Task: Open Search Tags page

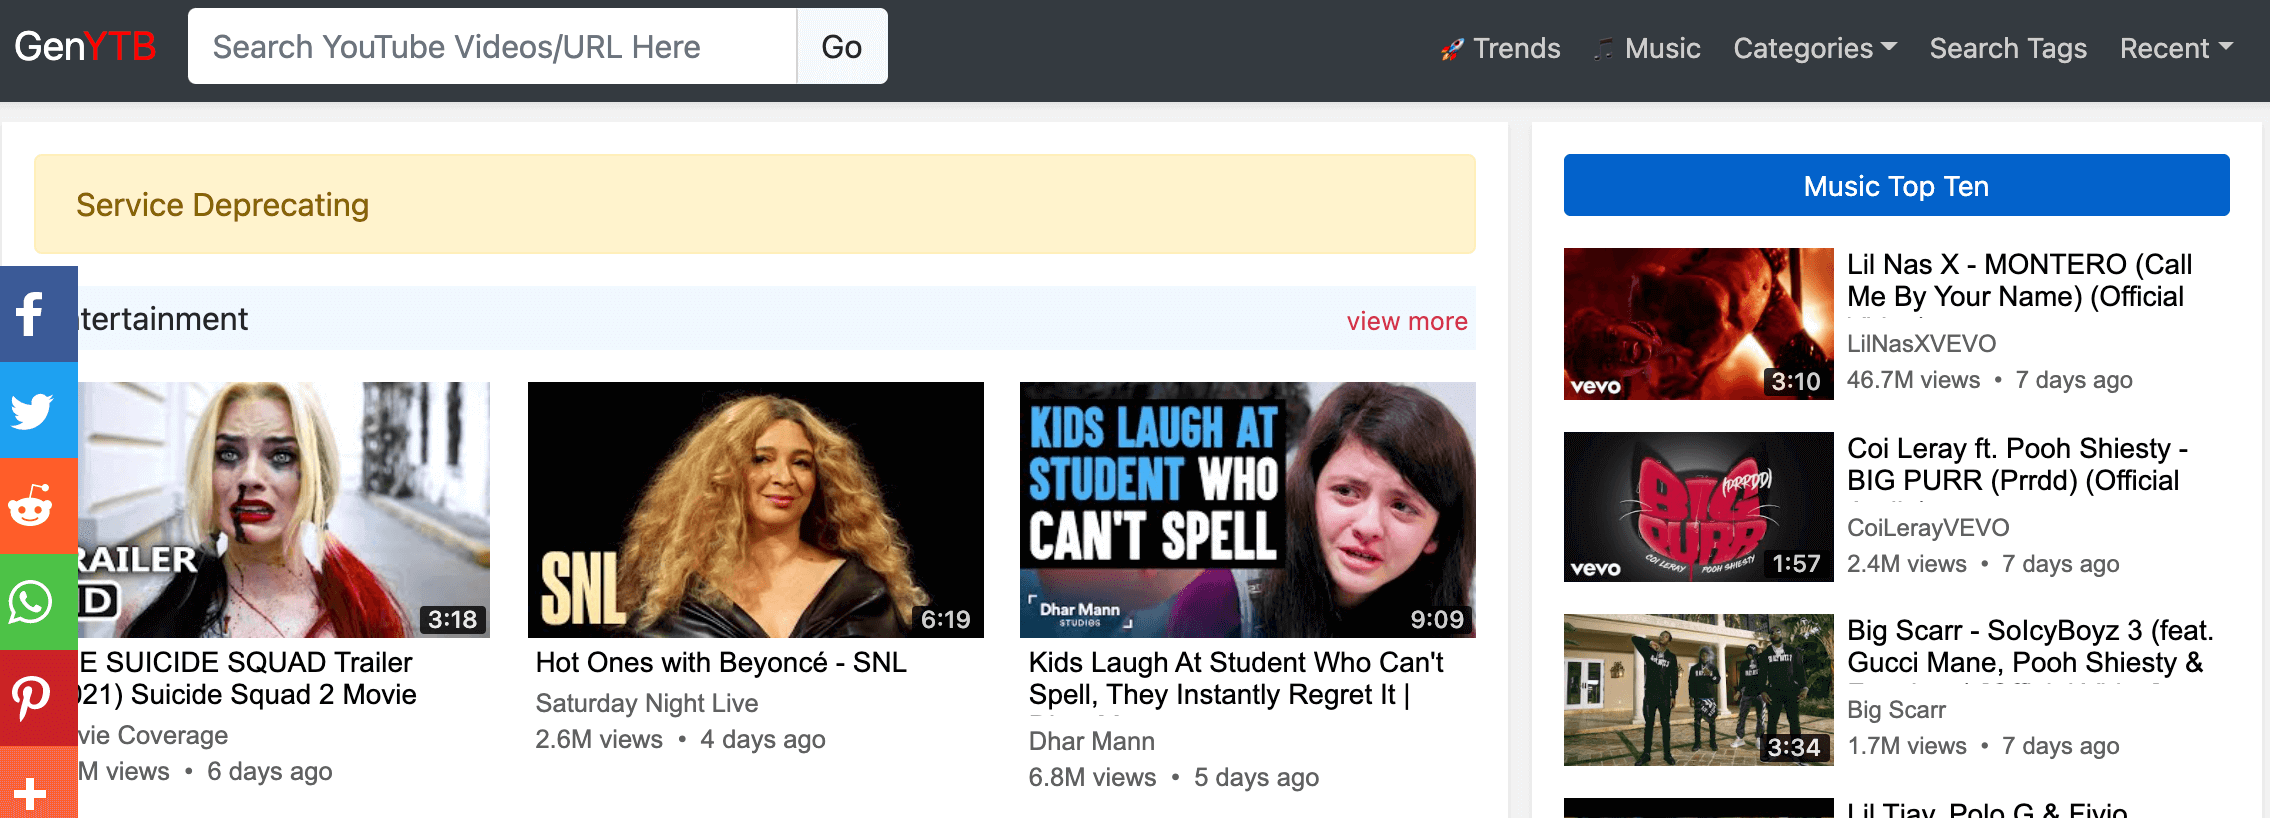Action: click(2008, 48)
